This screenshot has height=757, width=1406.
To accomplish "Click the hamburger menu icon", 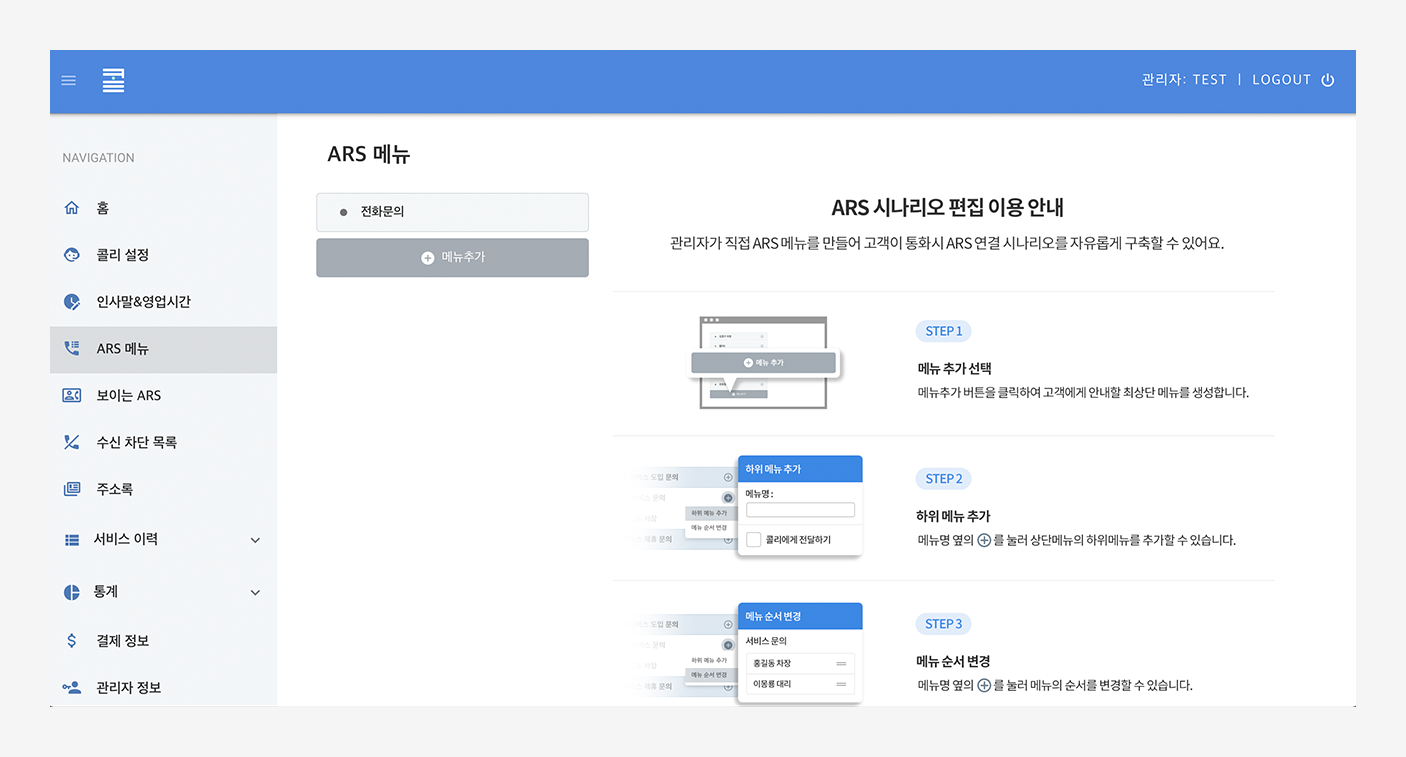I will 69,80.
